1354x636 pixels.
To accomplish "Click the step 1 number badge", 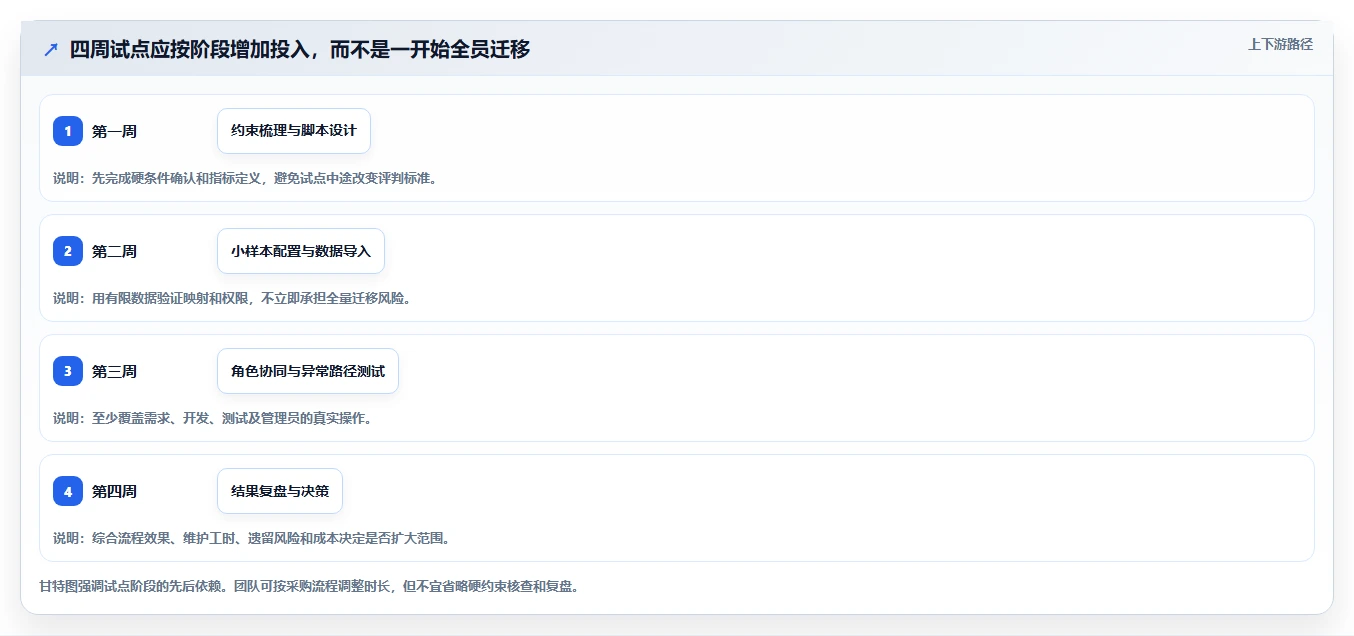I will click(68, 131).
